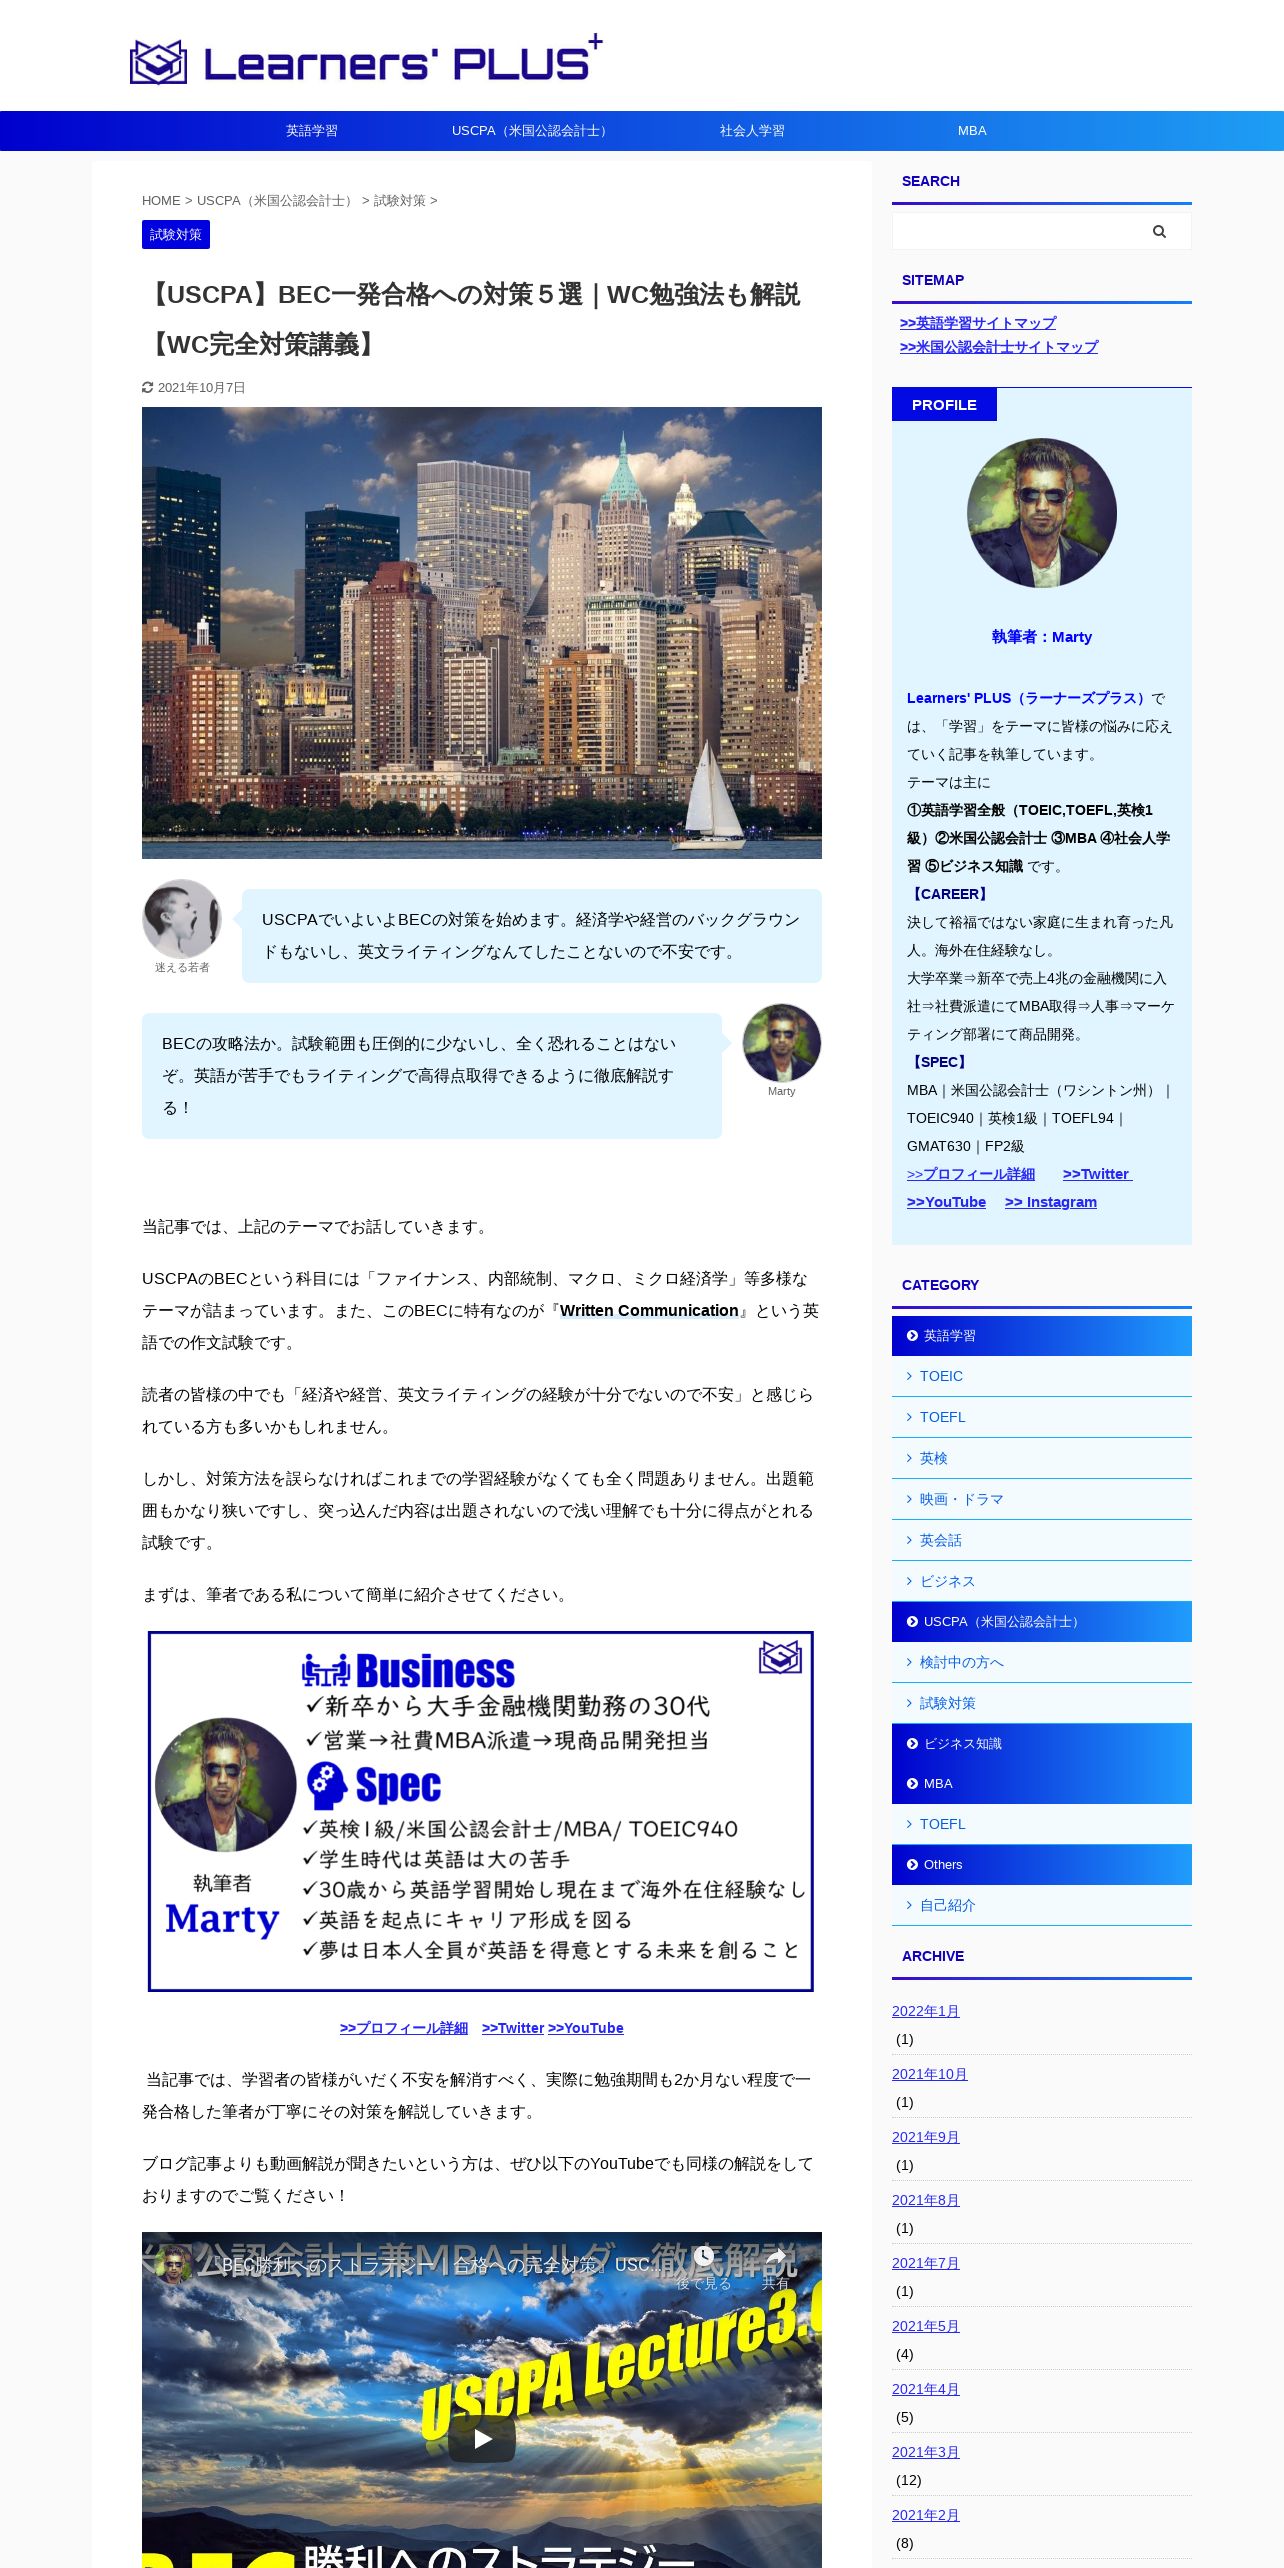Play the embedded YouTube video
This screenshot has height=2568, width=1284.
[482, 2438]
